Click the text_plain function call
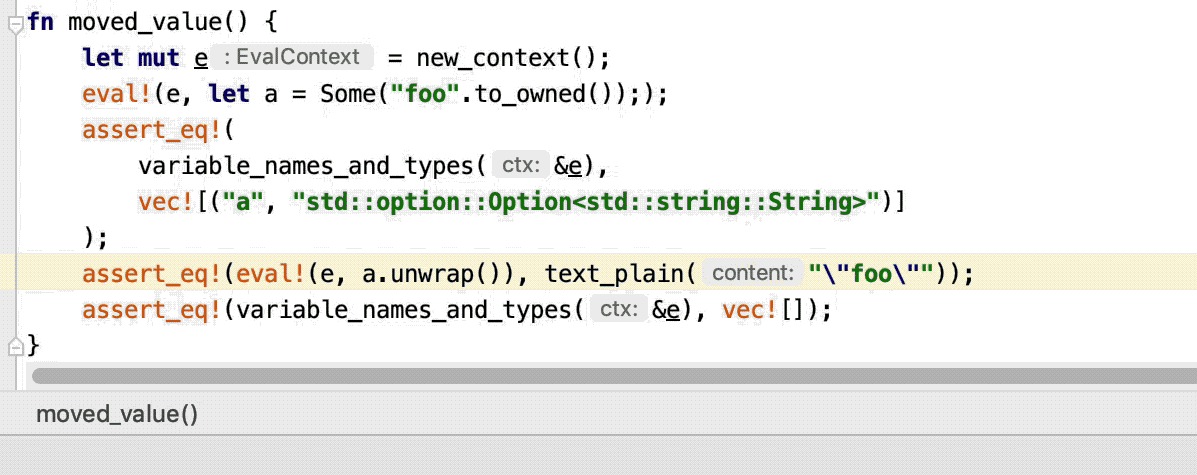 [x=614, y=274]
